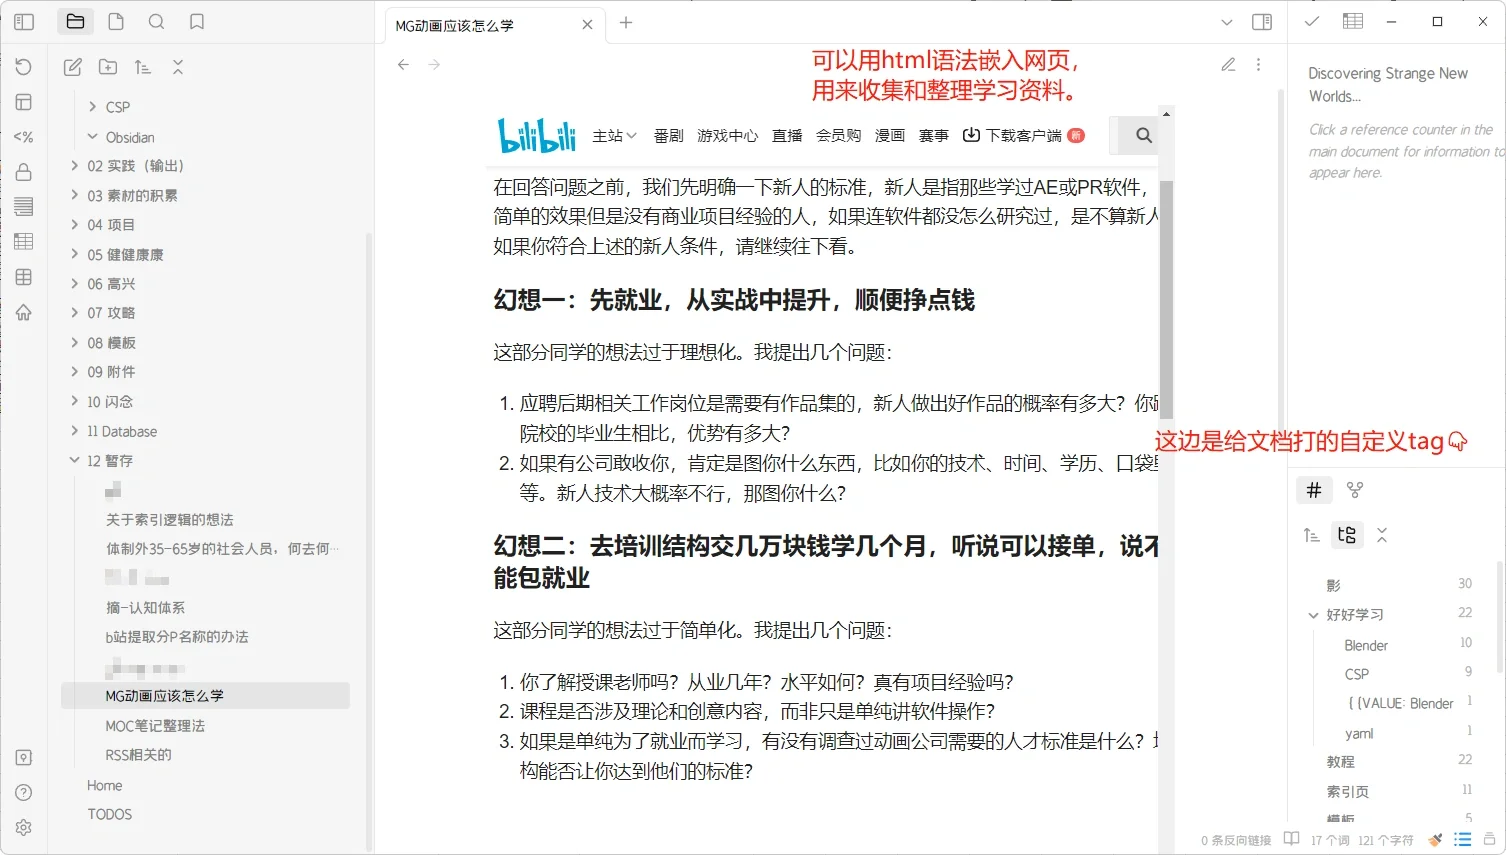The height and width of the screenshot is (855, 1506).
Task: Expand the 11 Database folder
Action: pyautogui.click(x=73, y=431)
